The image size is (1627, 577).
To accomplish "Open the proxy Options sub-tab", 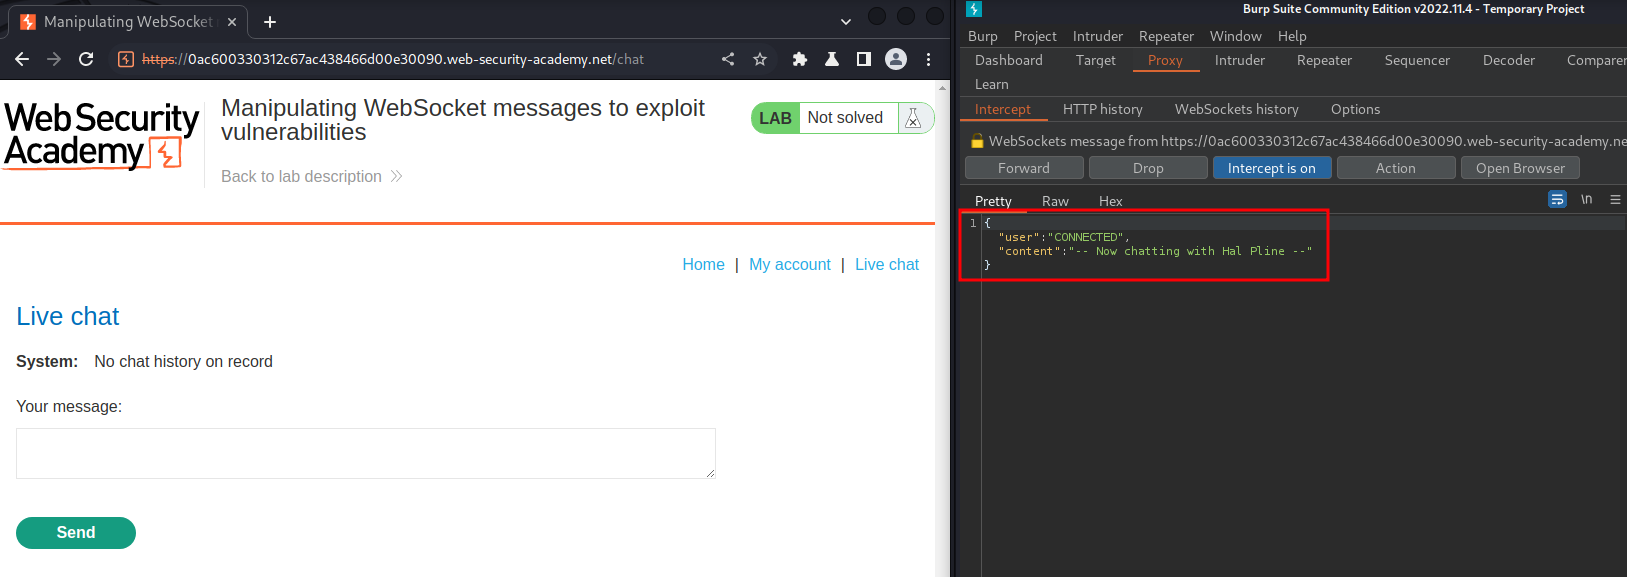I will (x=1355, y=109).
